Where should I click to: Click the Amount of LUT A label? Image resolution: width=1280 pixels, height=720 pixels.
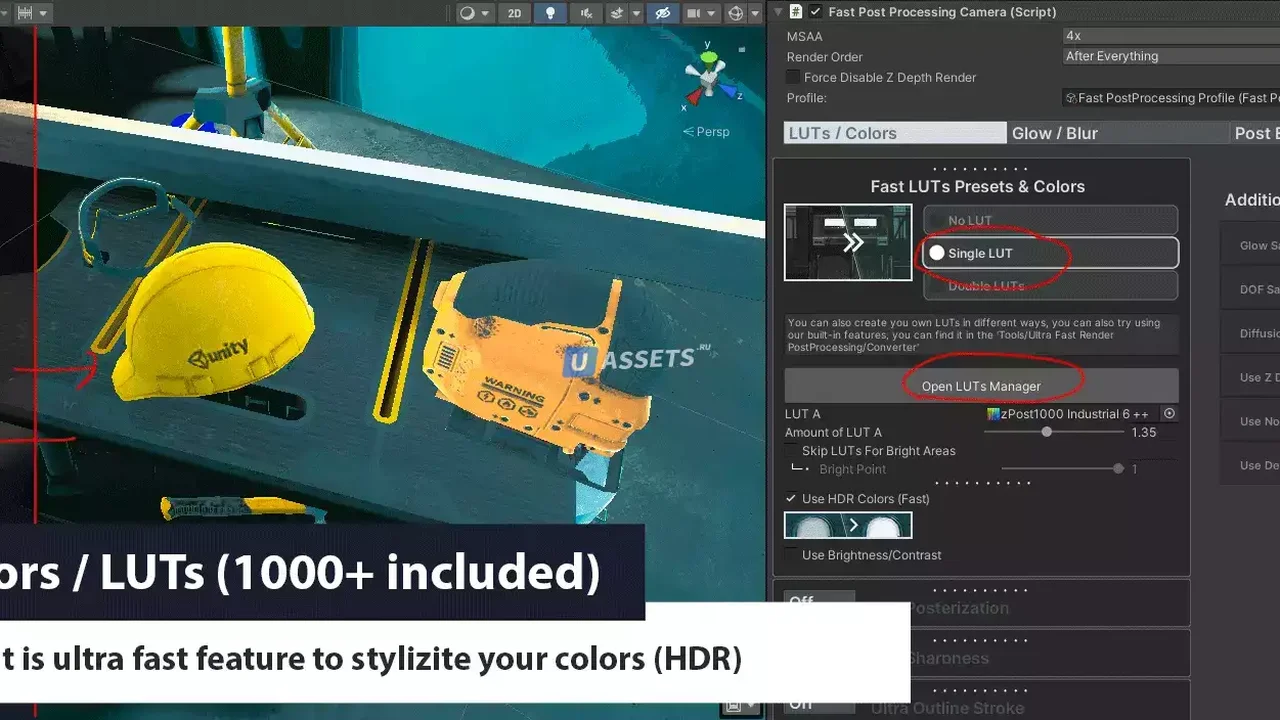(x=833, y=432)
